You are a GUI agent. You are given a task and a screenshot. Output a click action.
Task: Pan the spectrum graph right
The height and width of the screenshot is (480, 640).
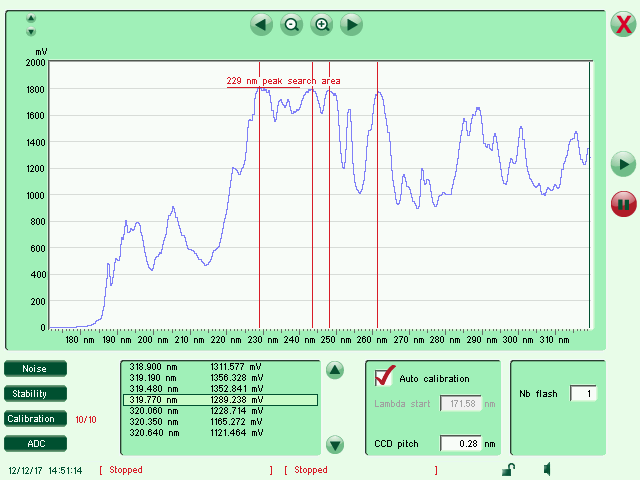tap(351, 25)
